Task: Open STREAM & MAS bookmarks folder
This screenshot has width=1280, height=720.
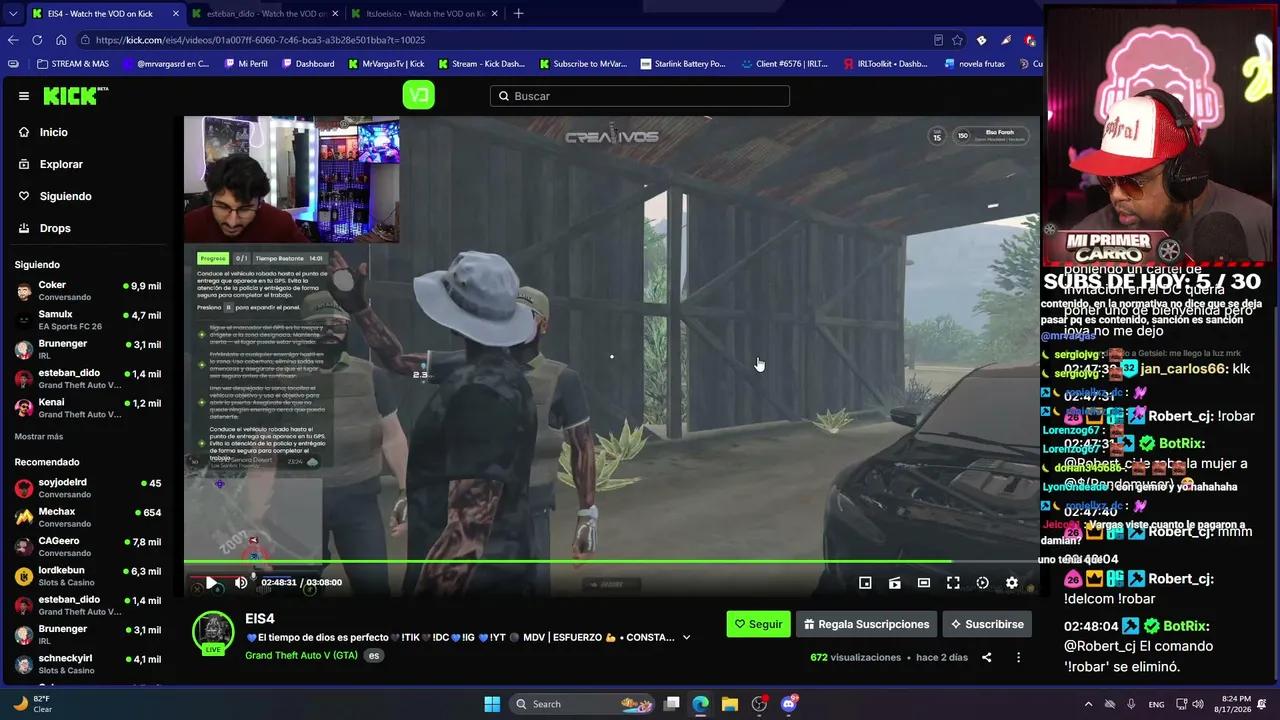Action: [72, 64]
